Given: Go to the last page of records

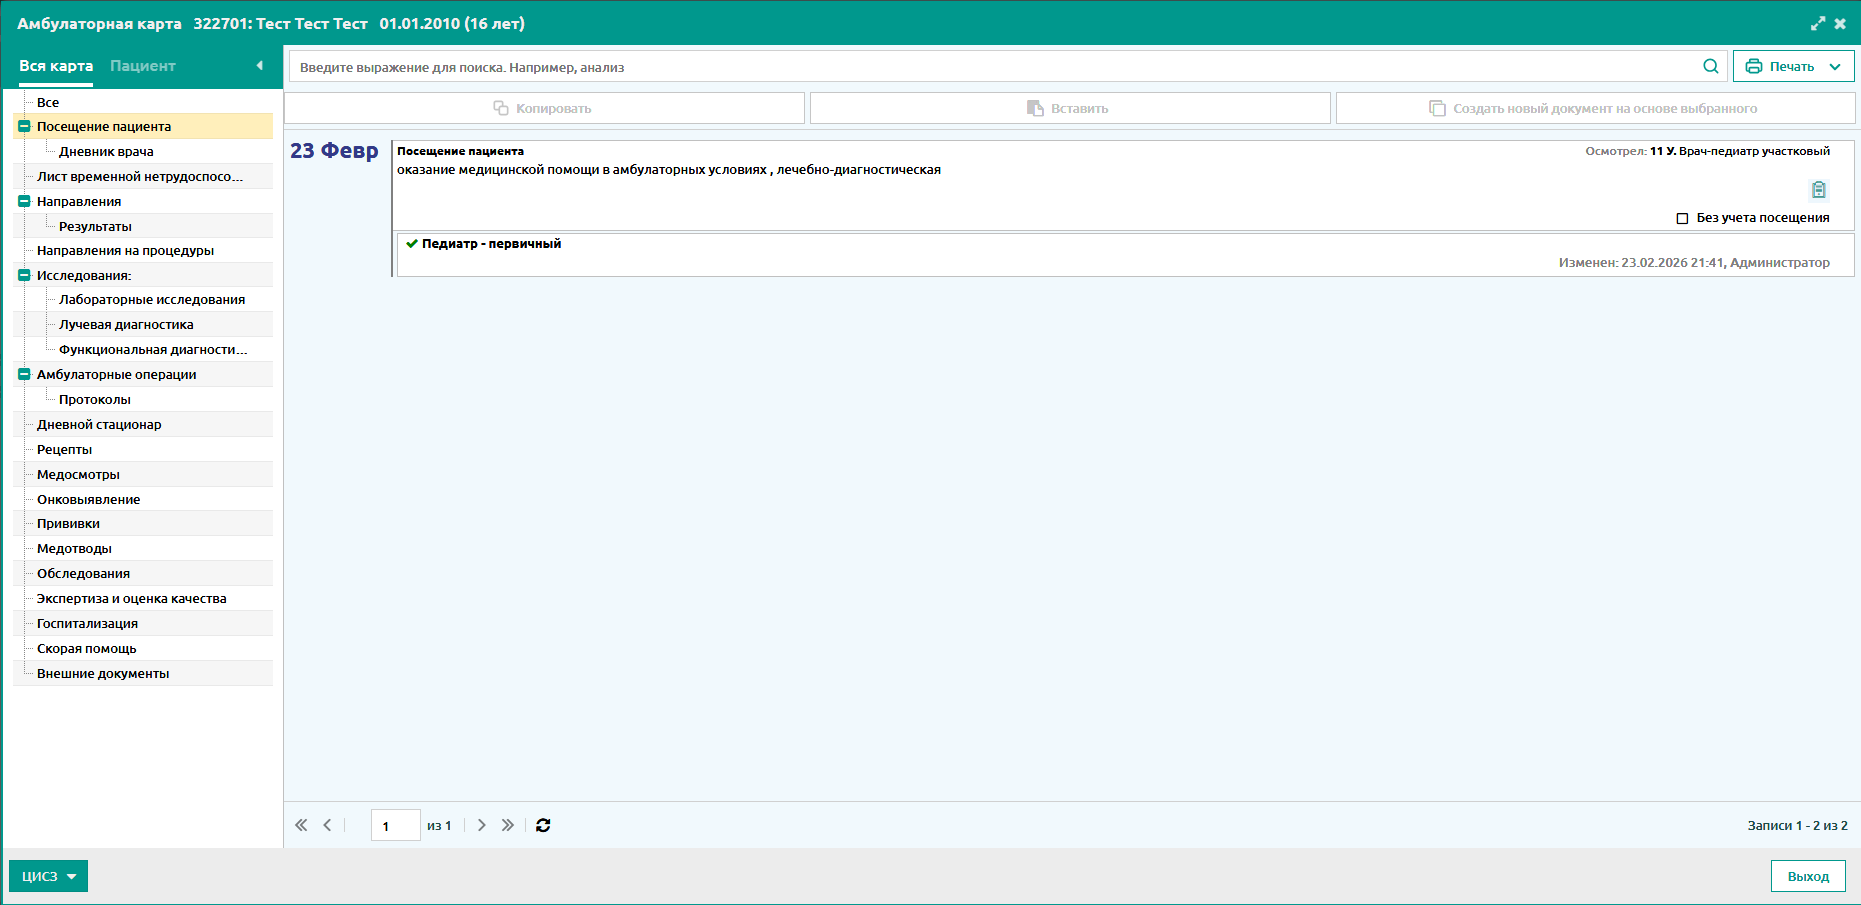Looking at the screenshot, I should point(508,825).
